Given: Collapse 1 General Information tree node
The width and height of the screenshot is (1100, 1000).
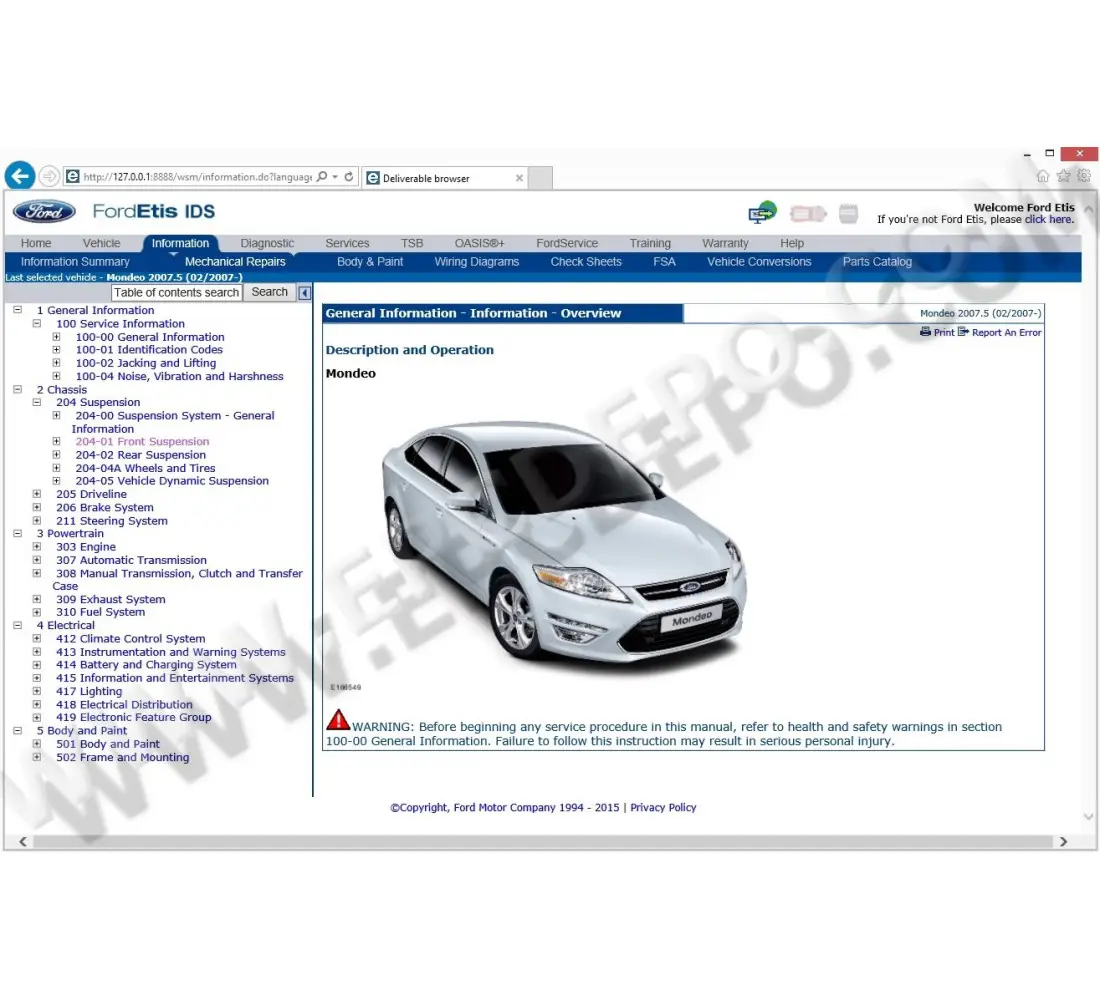Looking at the screenshot, I should (18, 309).
